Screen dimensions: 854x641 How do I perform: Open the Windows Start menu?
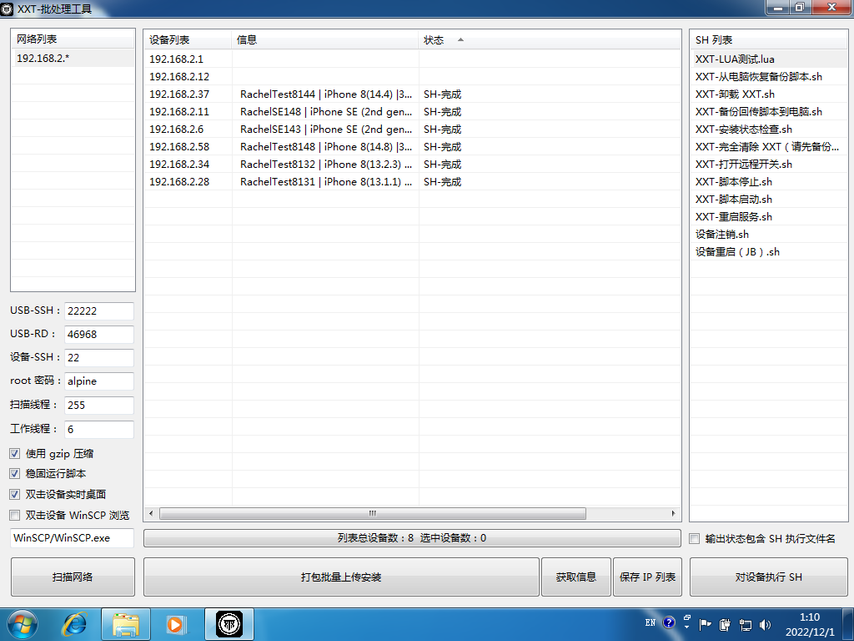(22, 624)
